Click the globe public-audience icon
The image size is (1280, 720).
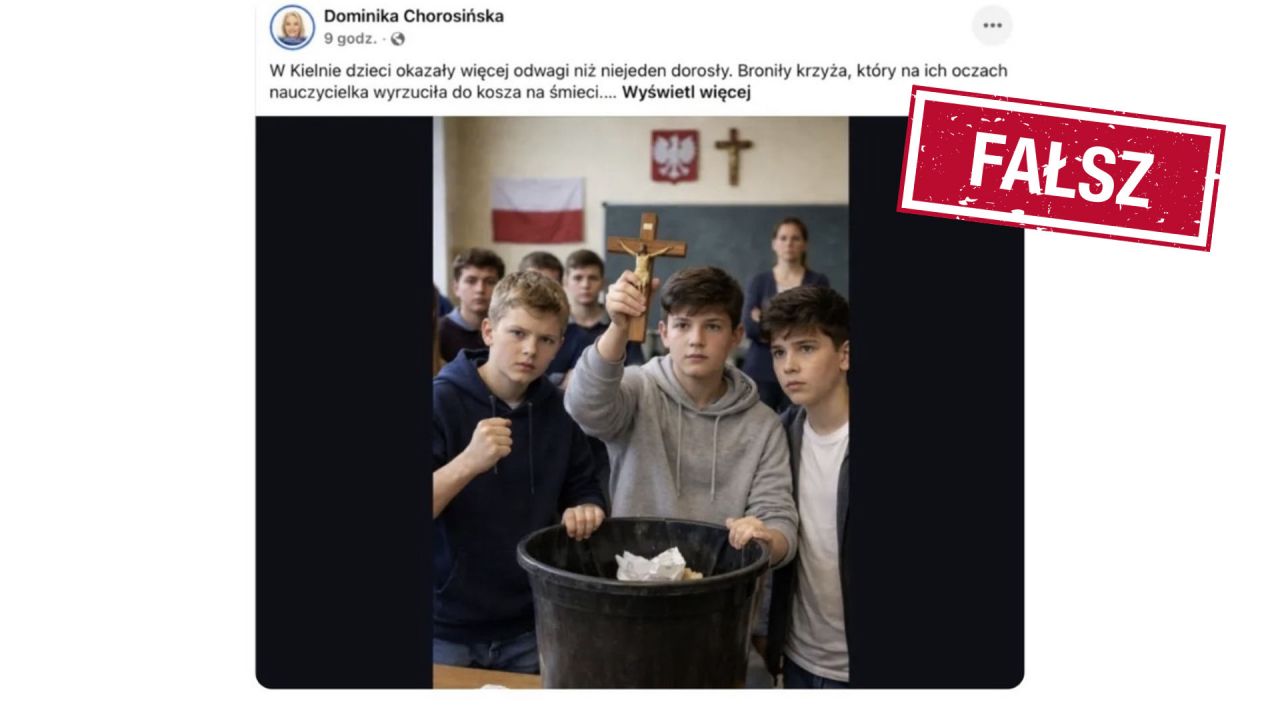tap(398, 39)
